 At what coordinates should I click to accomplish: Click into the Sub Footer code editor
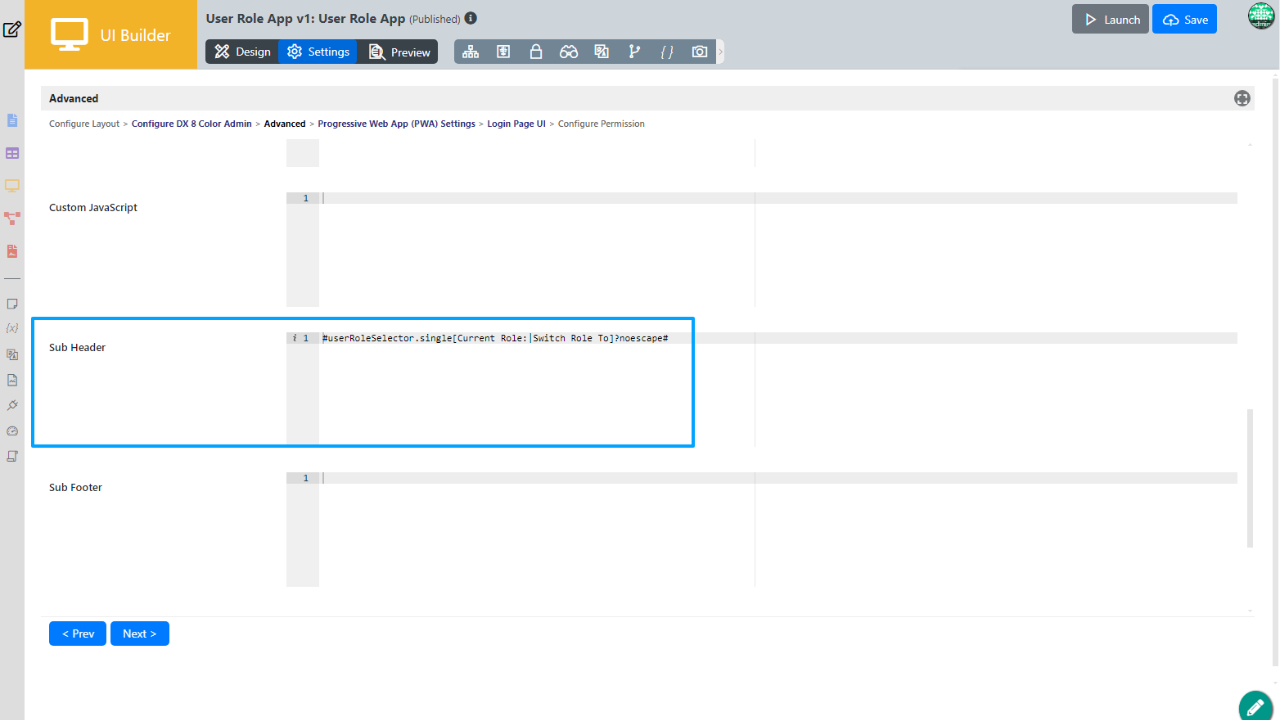(700, 530)
